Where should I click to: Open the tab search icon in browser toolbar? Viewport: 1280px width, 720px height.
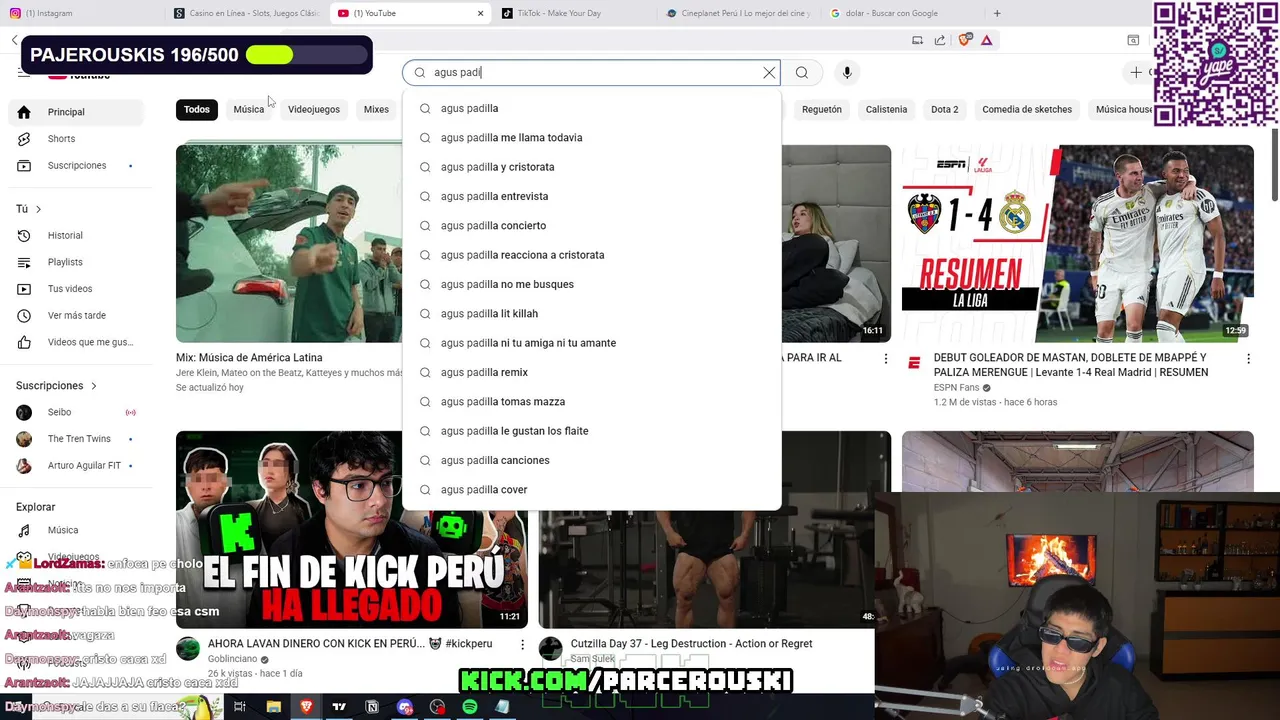click(x=1133, y=40)
